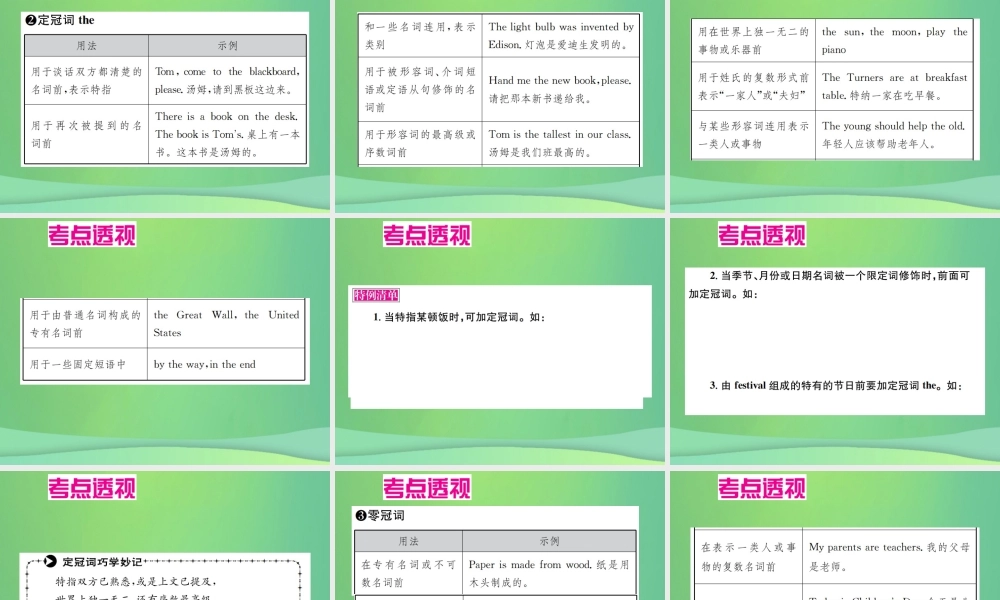This screenshot has height=600, width=1000.
Task: Click the example There is a book on the desk
Action: point(228,134)
